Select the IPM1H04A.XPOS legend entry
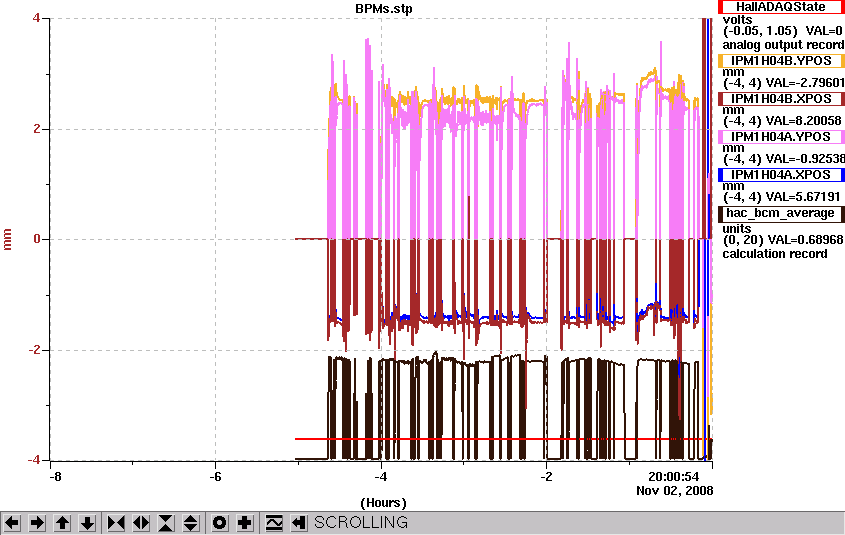The height and width of the screenshot is (535, 845). [780, 175]
